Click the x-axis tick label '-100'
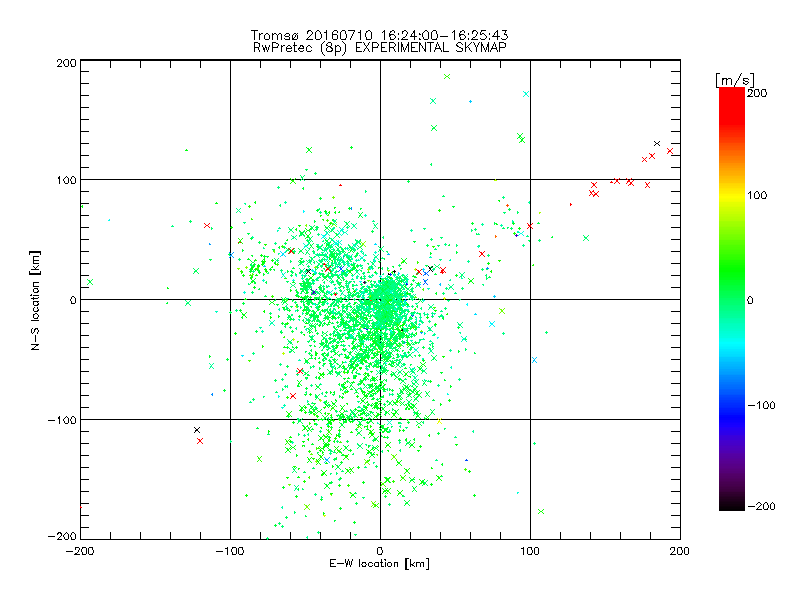The width and height of the screenshot is (800, 600). [230, 551]
